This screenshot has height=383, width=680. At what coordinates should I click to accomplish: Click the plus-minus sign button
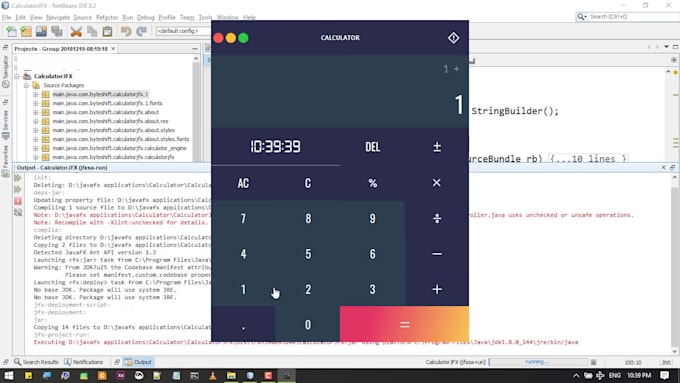pos(437,147)
